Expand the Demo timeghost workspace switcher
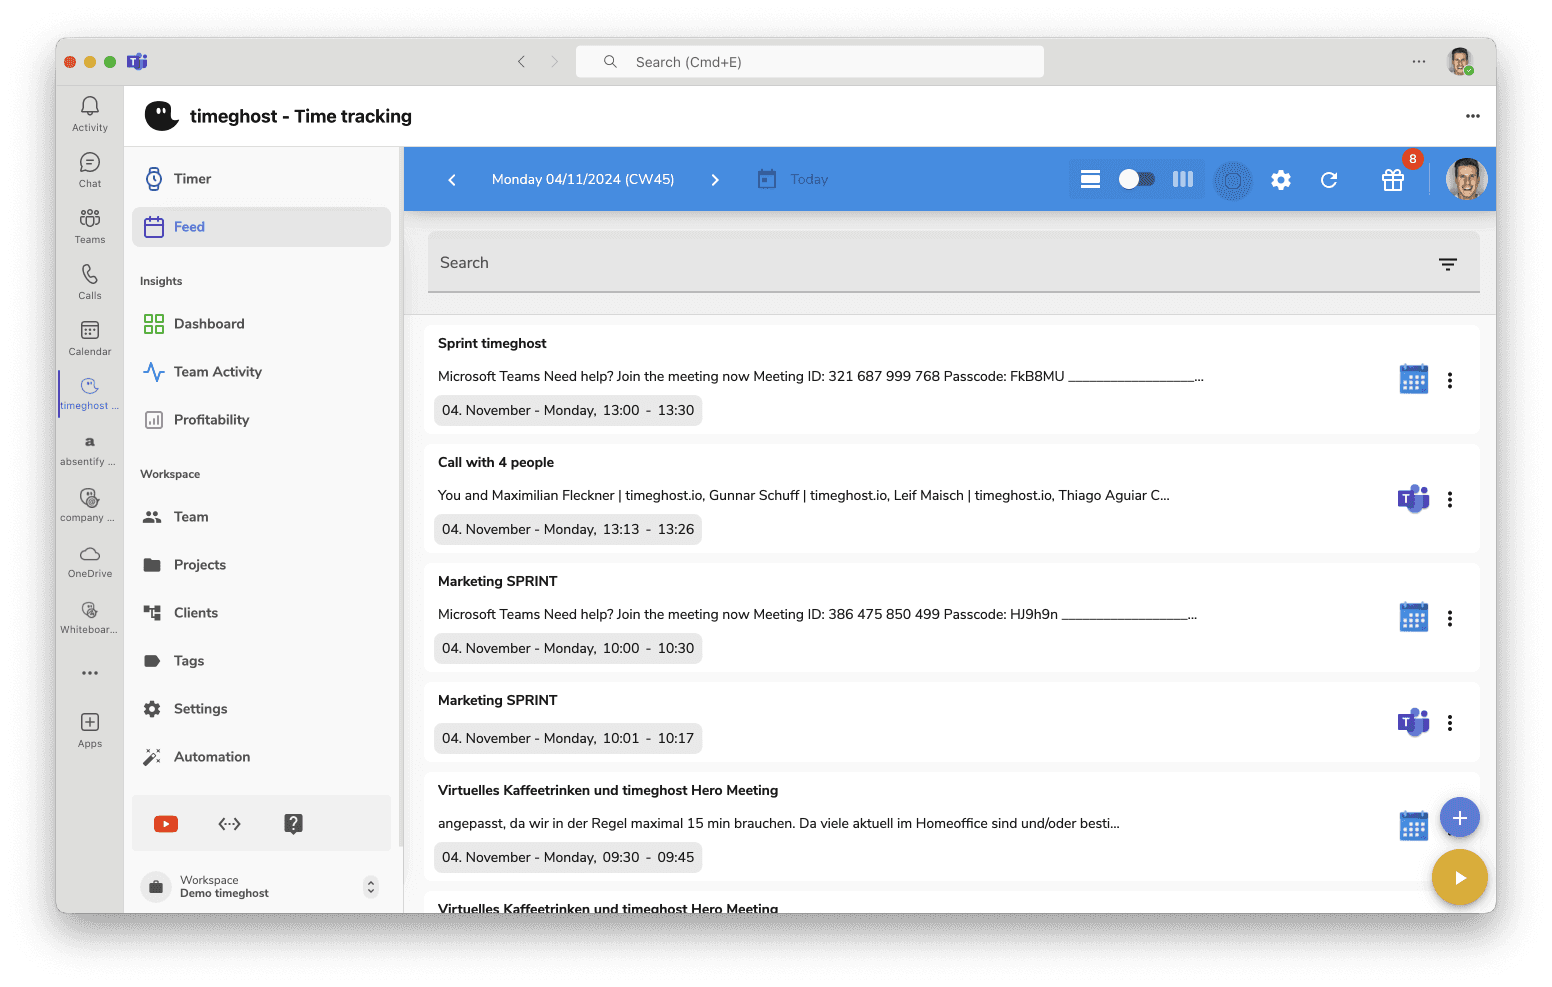Screen dimensions: 1552x987 371,887
